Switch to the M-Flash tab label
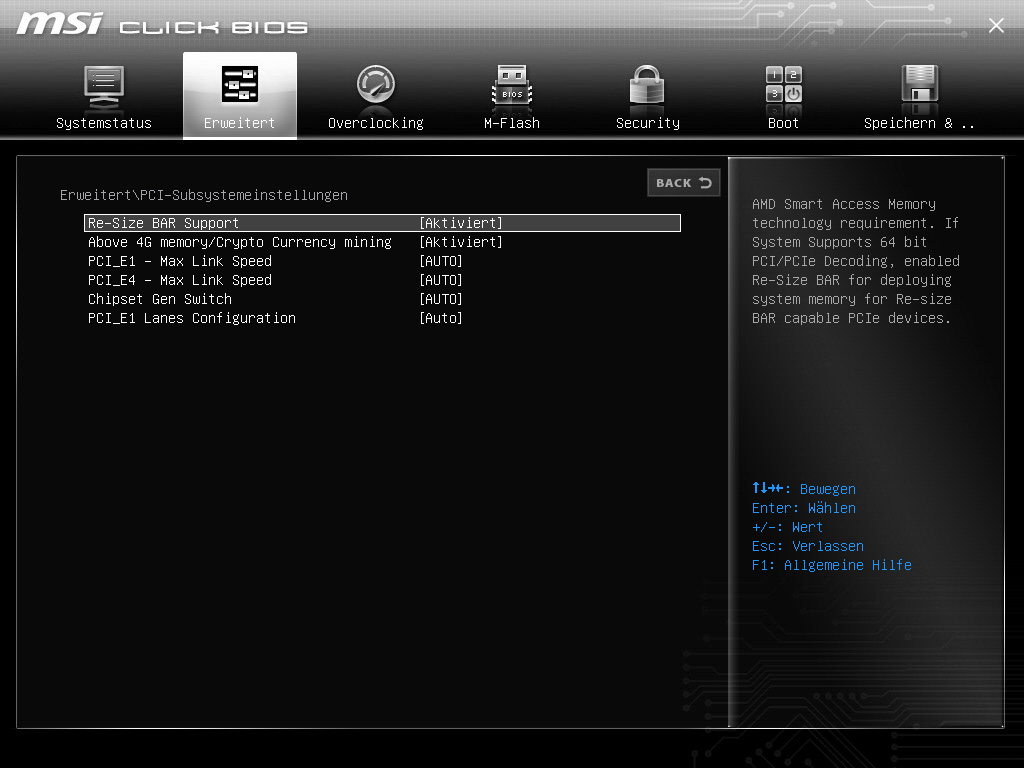This screenshot has width=1024, height=768. tap(512, 123)
